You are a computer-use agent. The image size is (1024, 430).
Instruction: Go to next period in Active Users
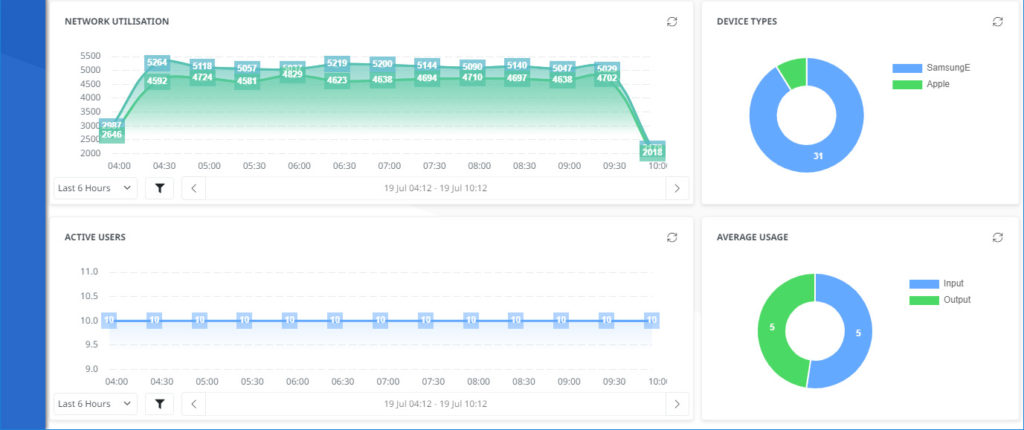coord(677,403)
